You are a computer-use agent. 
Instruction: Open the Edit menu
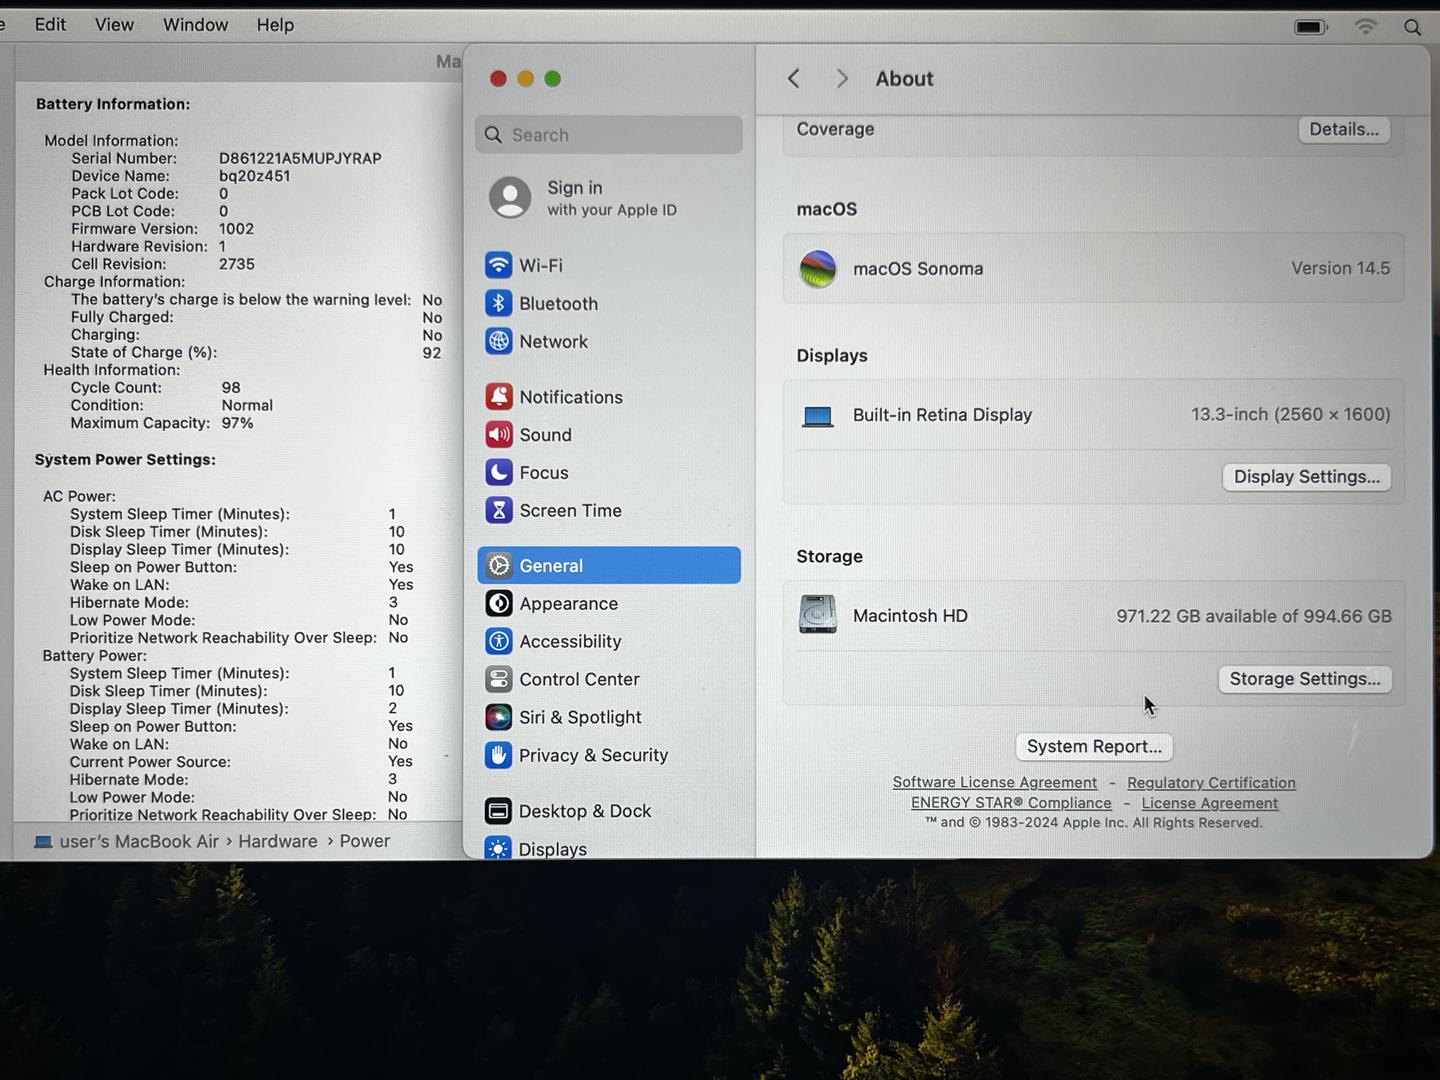(50, 25)
